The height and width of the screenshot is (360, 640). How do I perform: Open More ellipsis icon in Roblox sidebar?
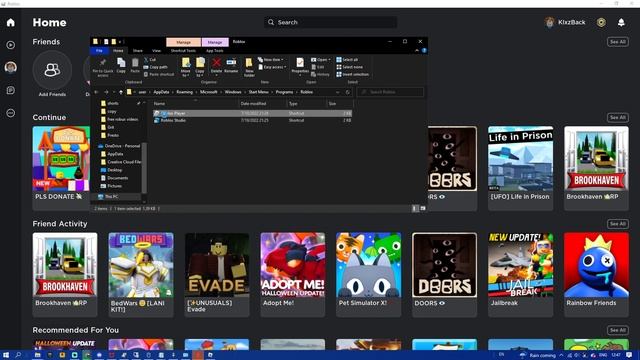pyautogui.click(x=11, y=113)
